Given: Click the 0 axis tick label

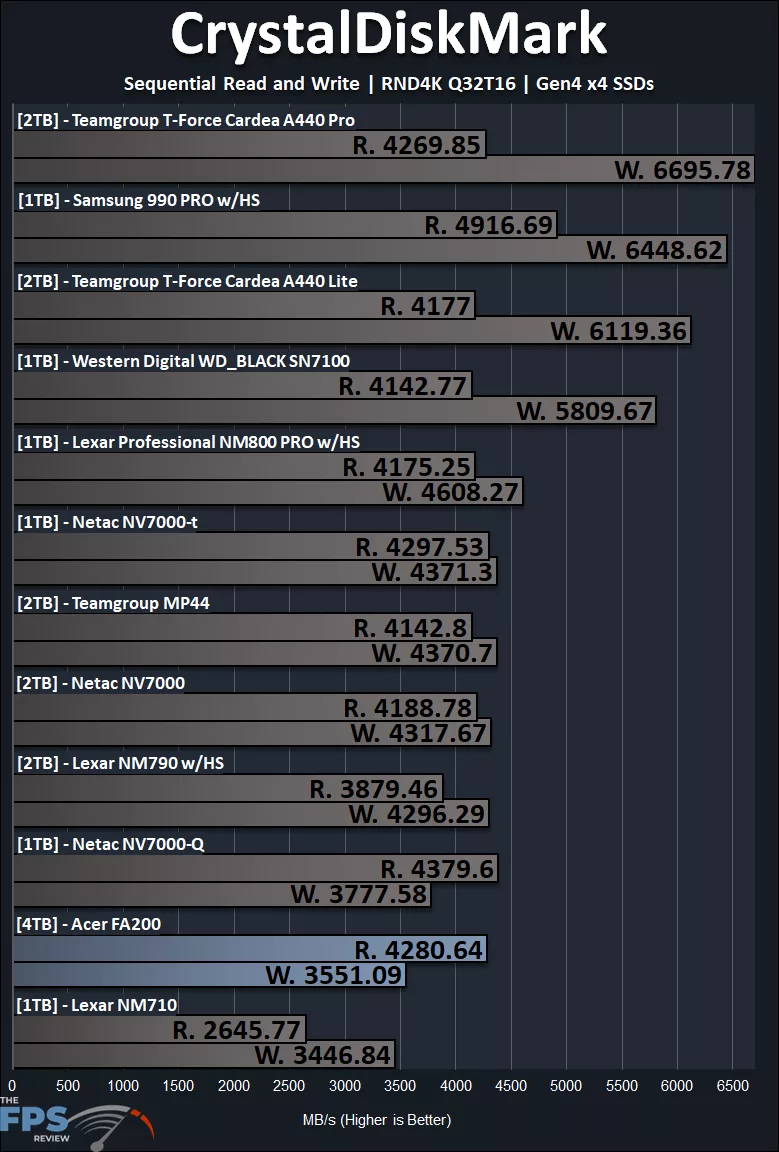Looking at the screenshot, I should point(12,1086).
